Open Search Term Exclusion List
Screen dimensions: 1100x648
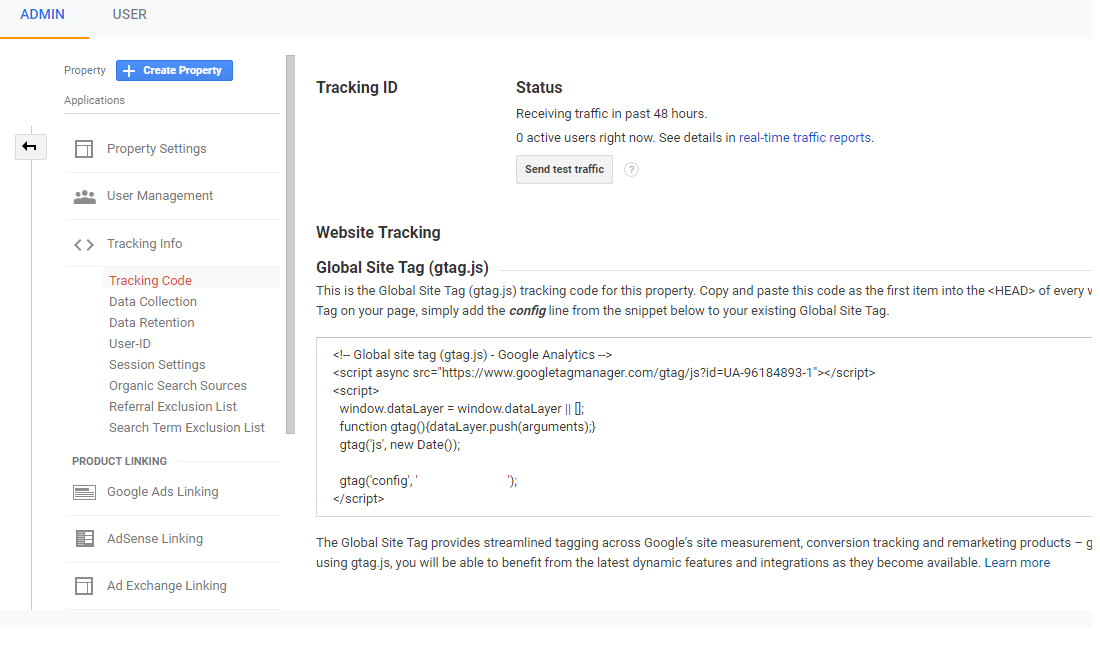187,428
